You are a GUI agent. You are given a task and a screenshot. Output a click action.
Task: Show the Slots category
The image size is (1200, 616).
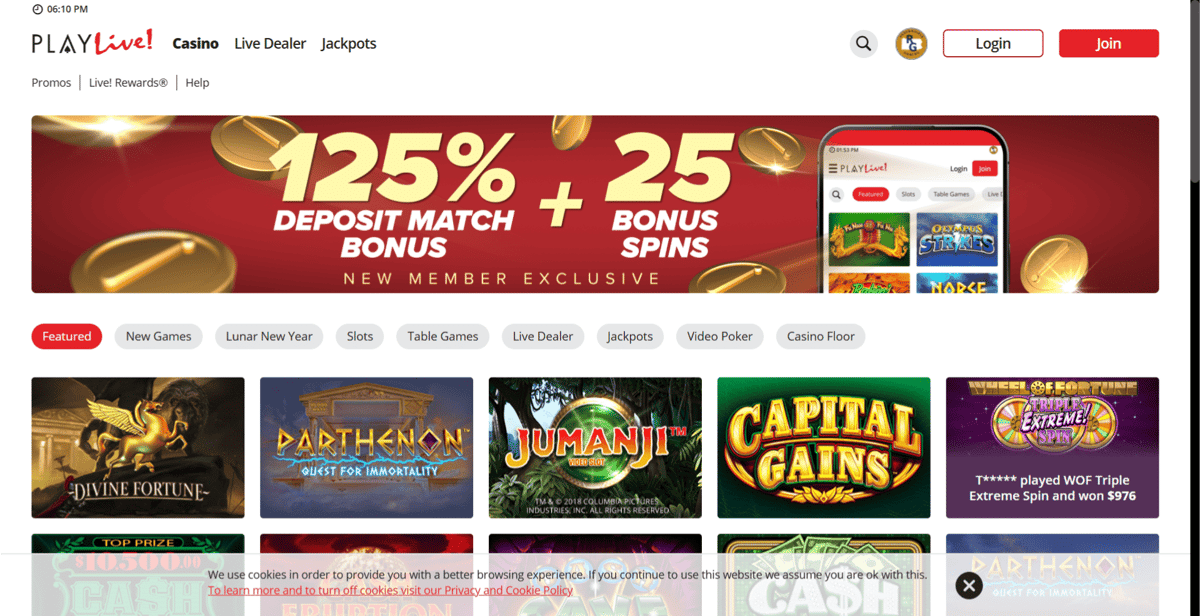(x=360, y=336)
